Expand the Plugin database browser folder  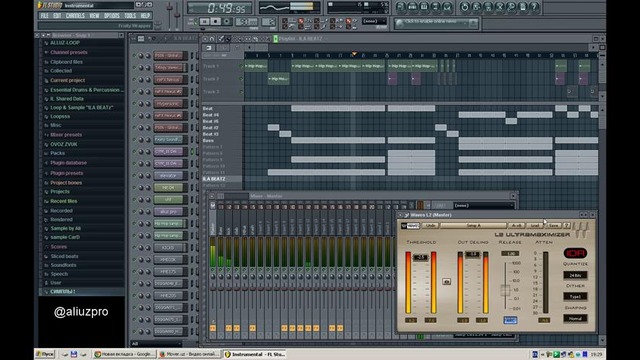68,162
